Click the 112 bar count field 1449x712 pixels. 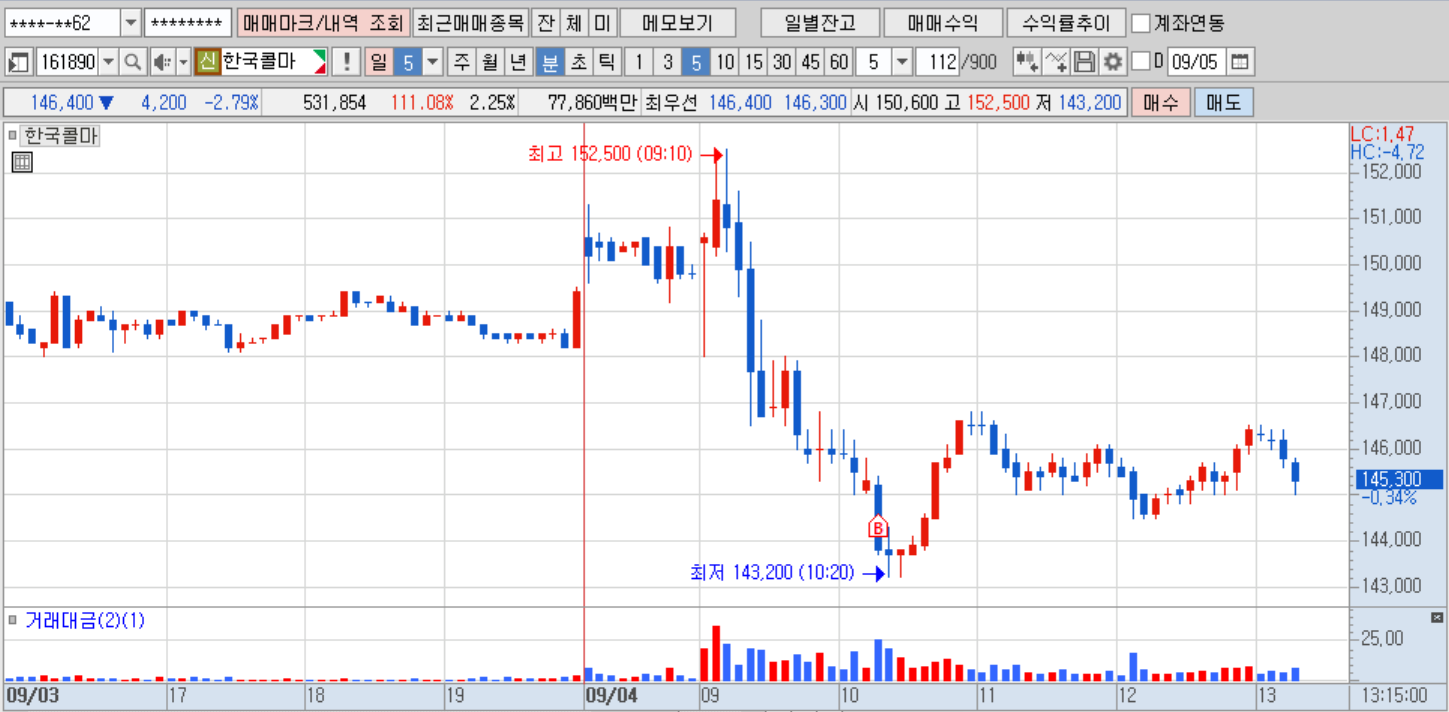coord(937,62)
